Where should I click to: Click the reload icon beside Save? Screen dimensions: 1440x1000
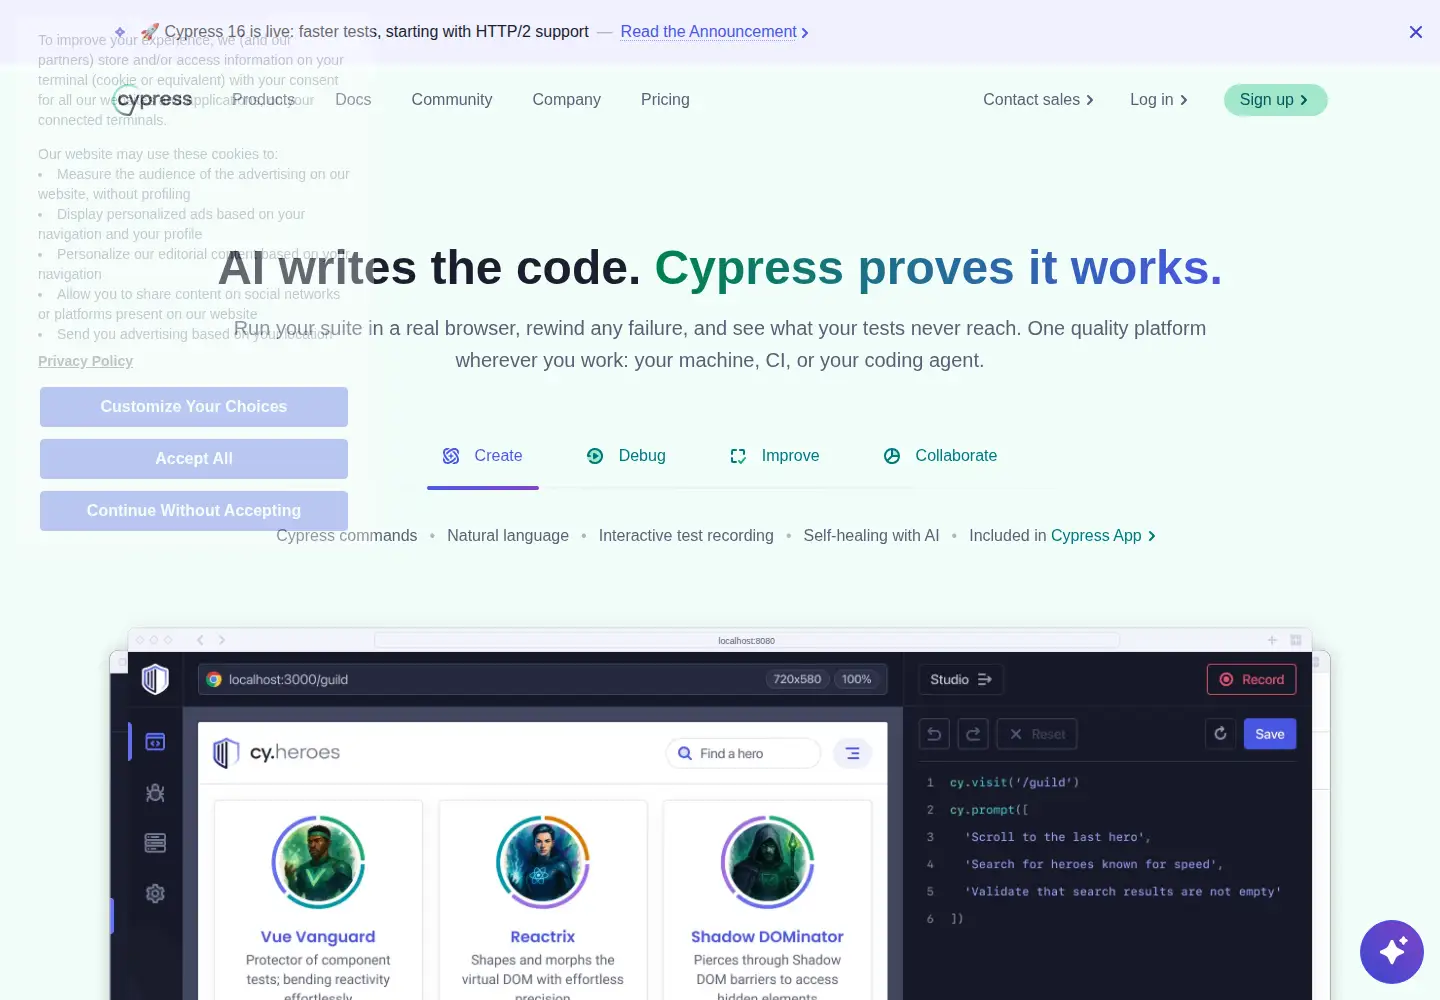click(1220, 734)
